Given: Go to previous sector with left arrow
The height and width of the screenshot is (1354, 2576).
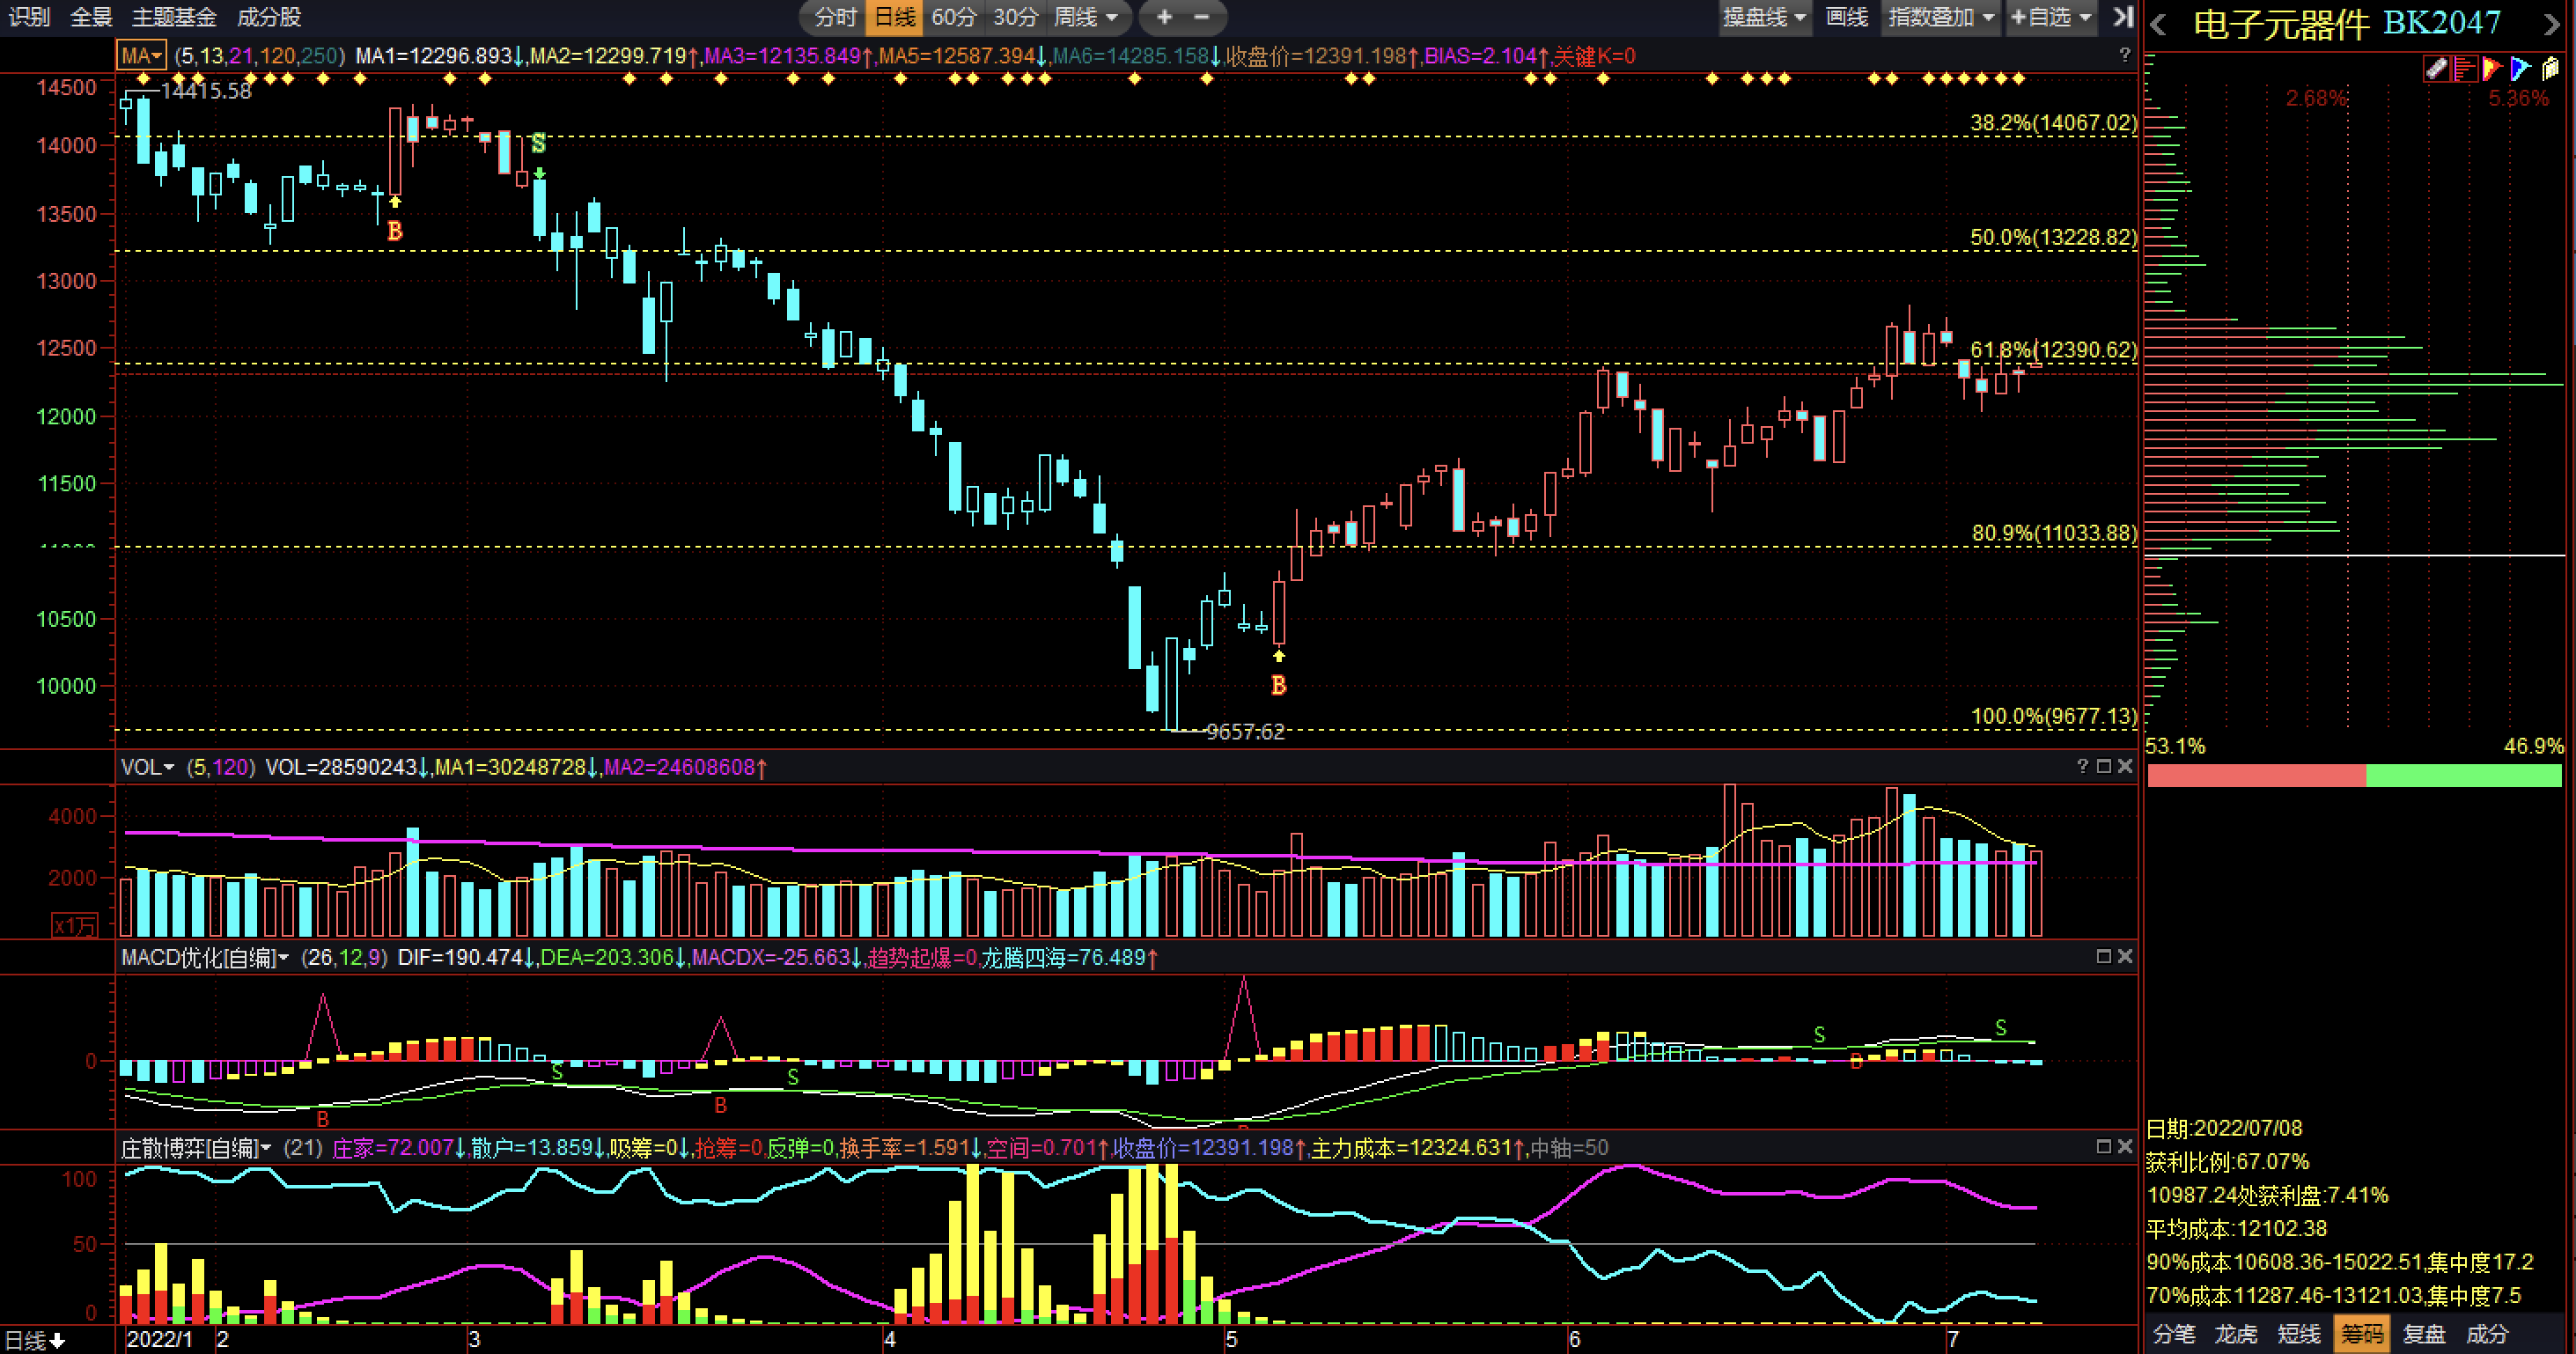Looking at the screenshot, I should click(2159, 24).
